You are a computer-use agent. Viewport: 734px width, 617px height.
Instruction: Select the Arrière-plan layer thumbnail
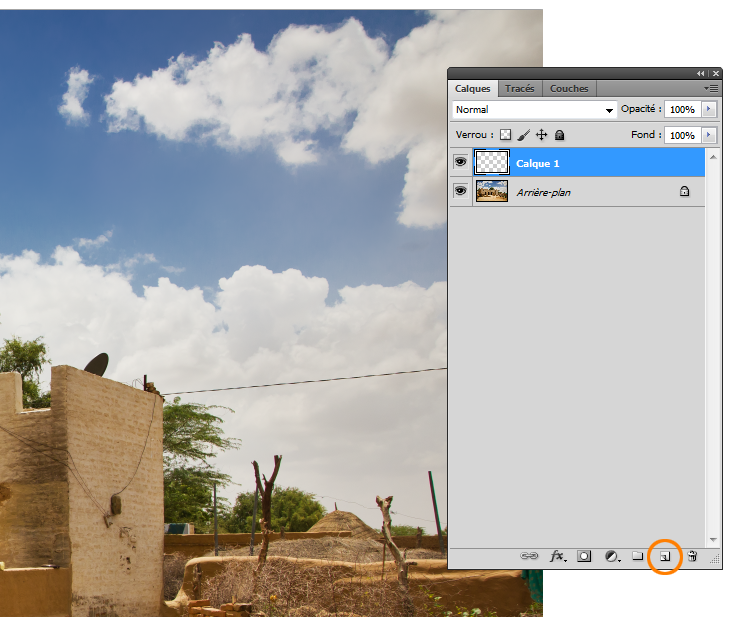pos(491,191)
